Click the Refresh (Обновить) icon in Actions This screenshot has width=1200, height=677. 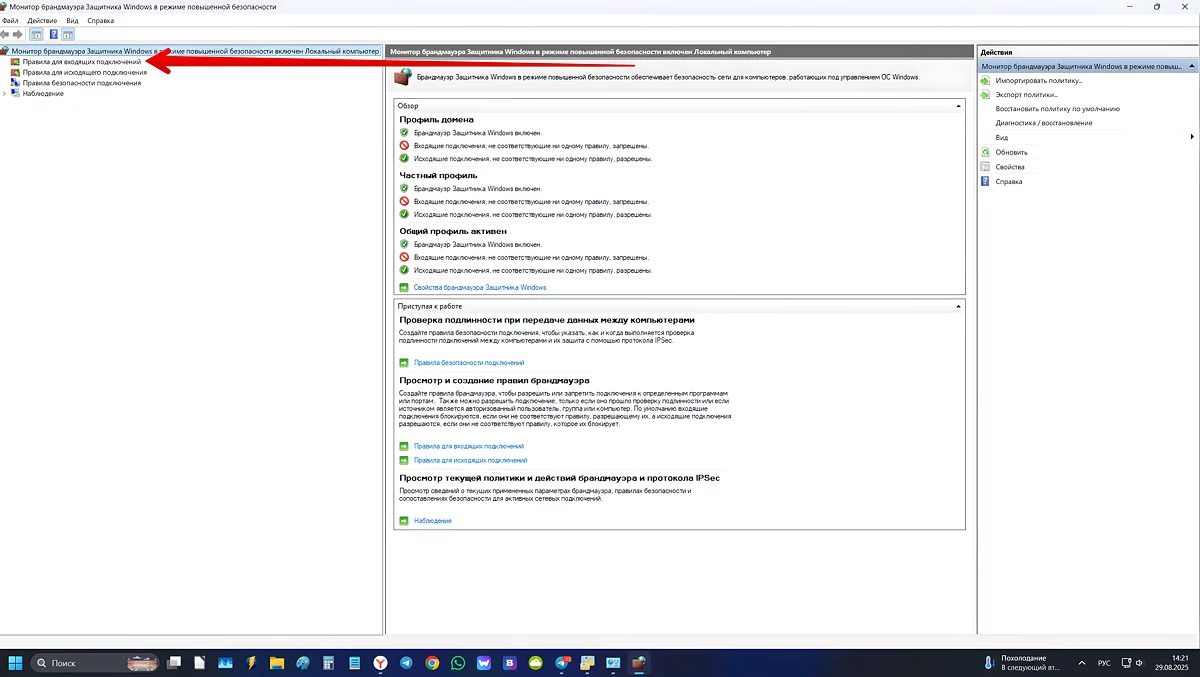(x=986, y=152)
